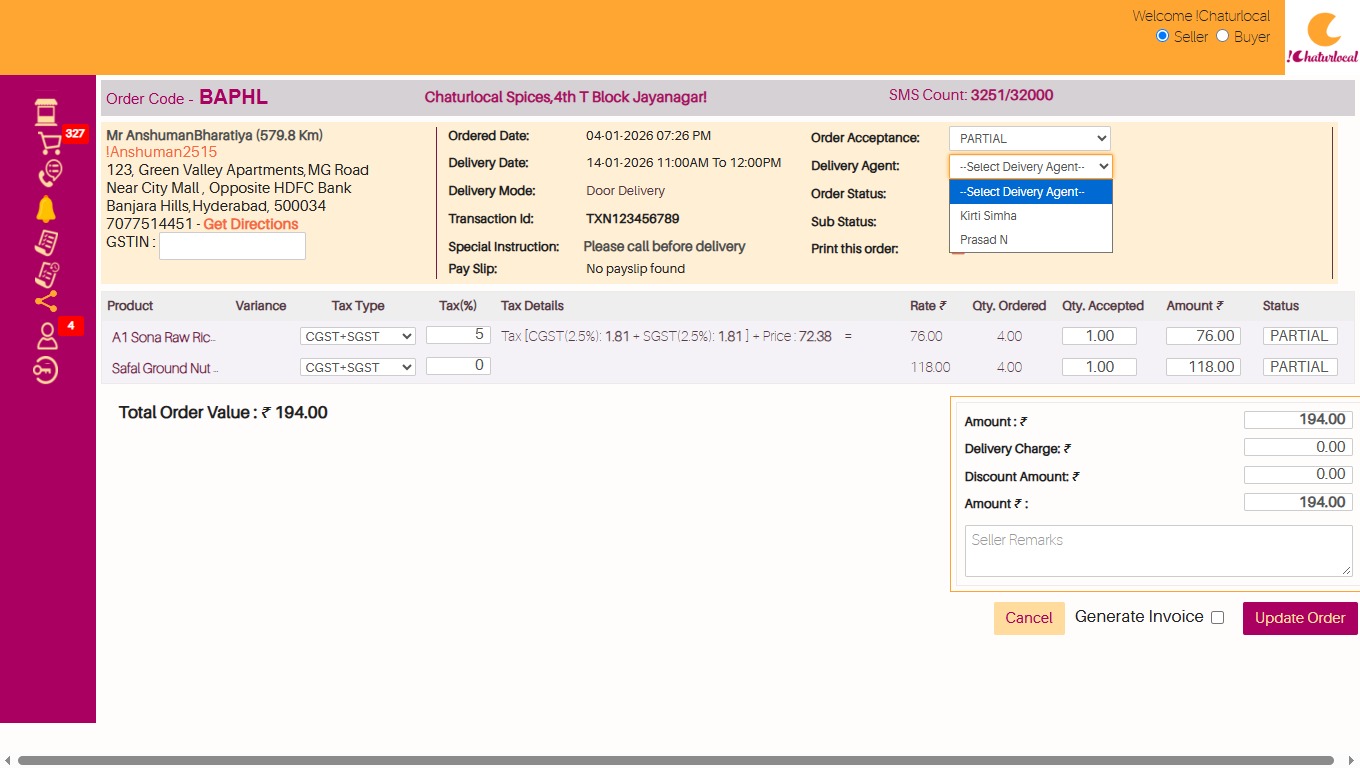Click the Amount field showing 118.00
The width and height of the screenshot is (1360, 768).
click(x=1203, y=367)
